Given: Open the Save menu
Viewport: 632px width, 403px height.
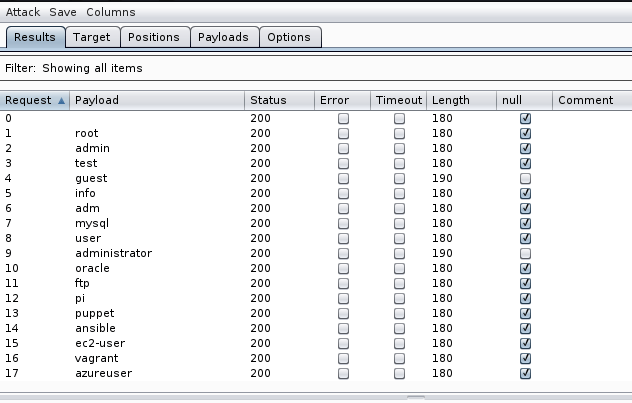Looking at the screenshot, I should click(x=63, y=12).
